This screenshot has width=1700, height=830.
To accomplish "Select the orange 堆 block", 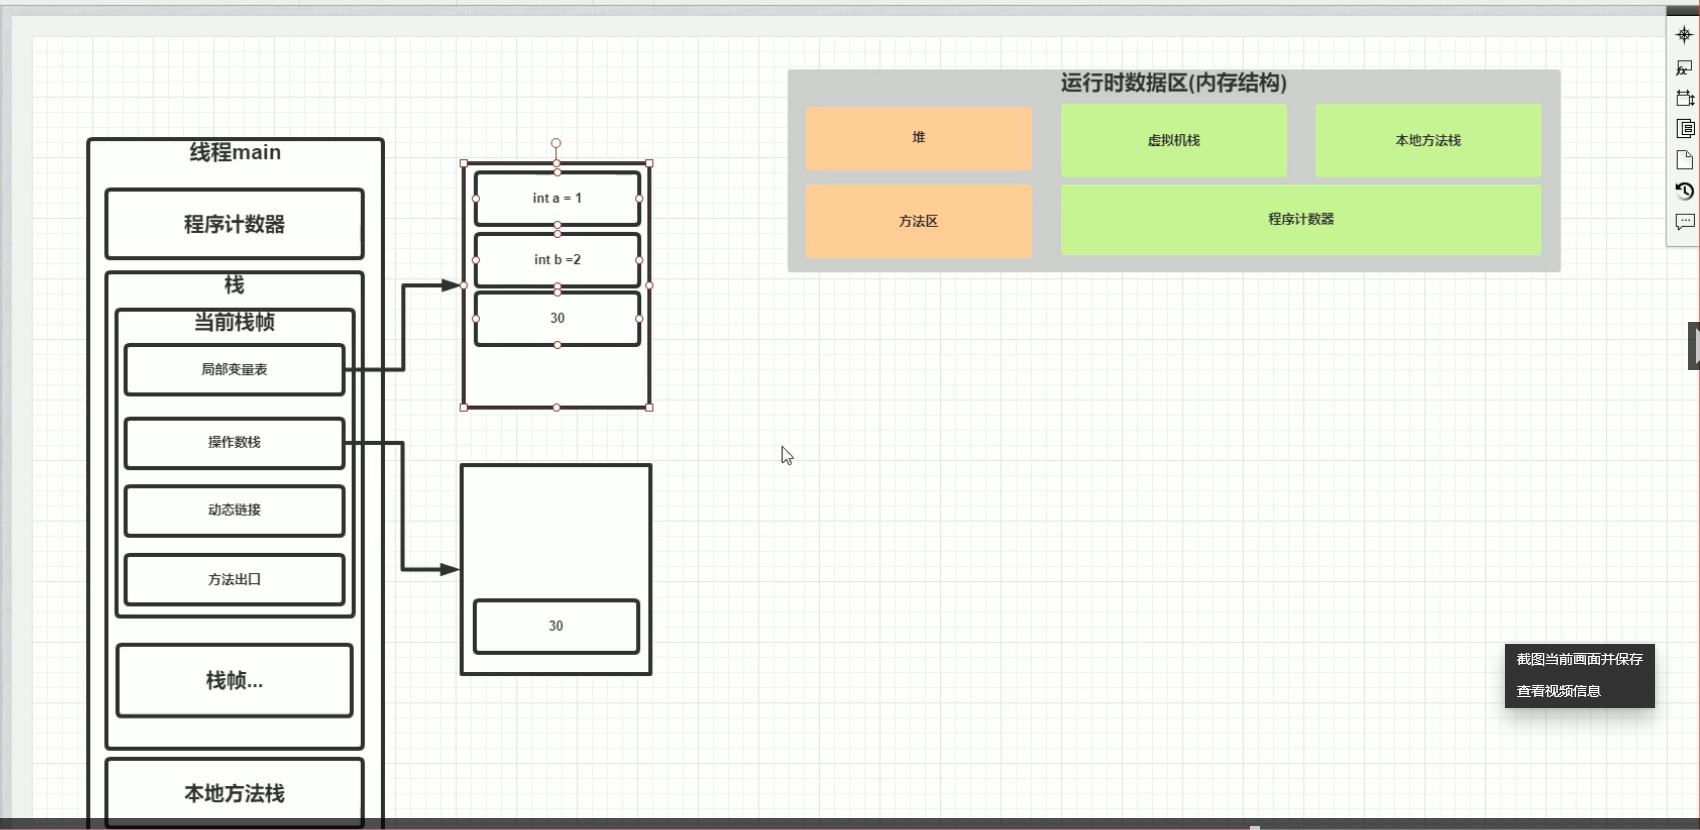I will [919, 138].
